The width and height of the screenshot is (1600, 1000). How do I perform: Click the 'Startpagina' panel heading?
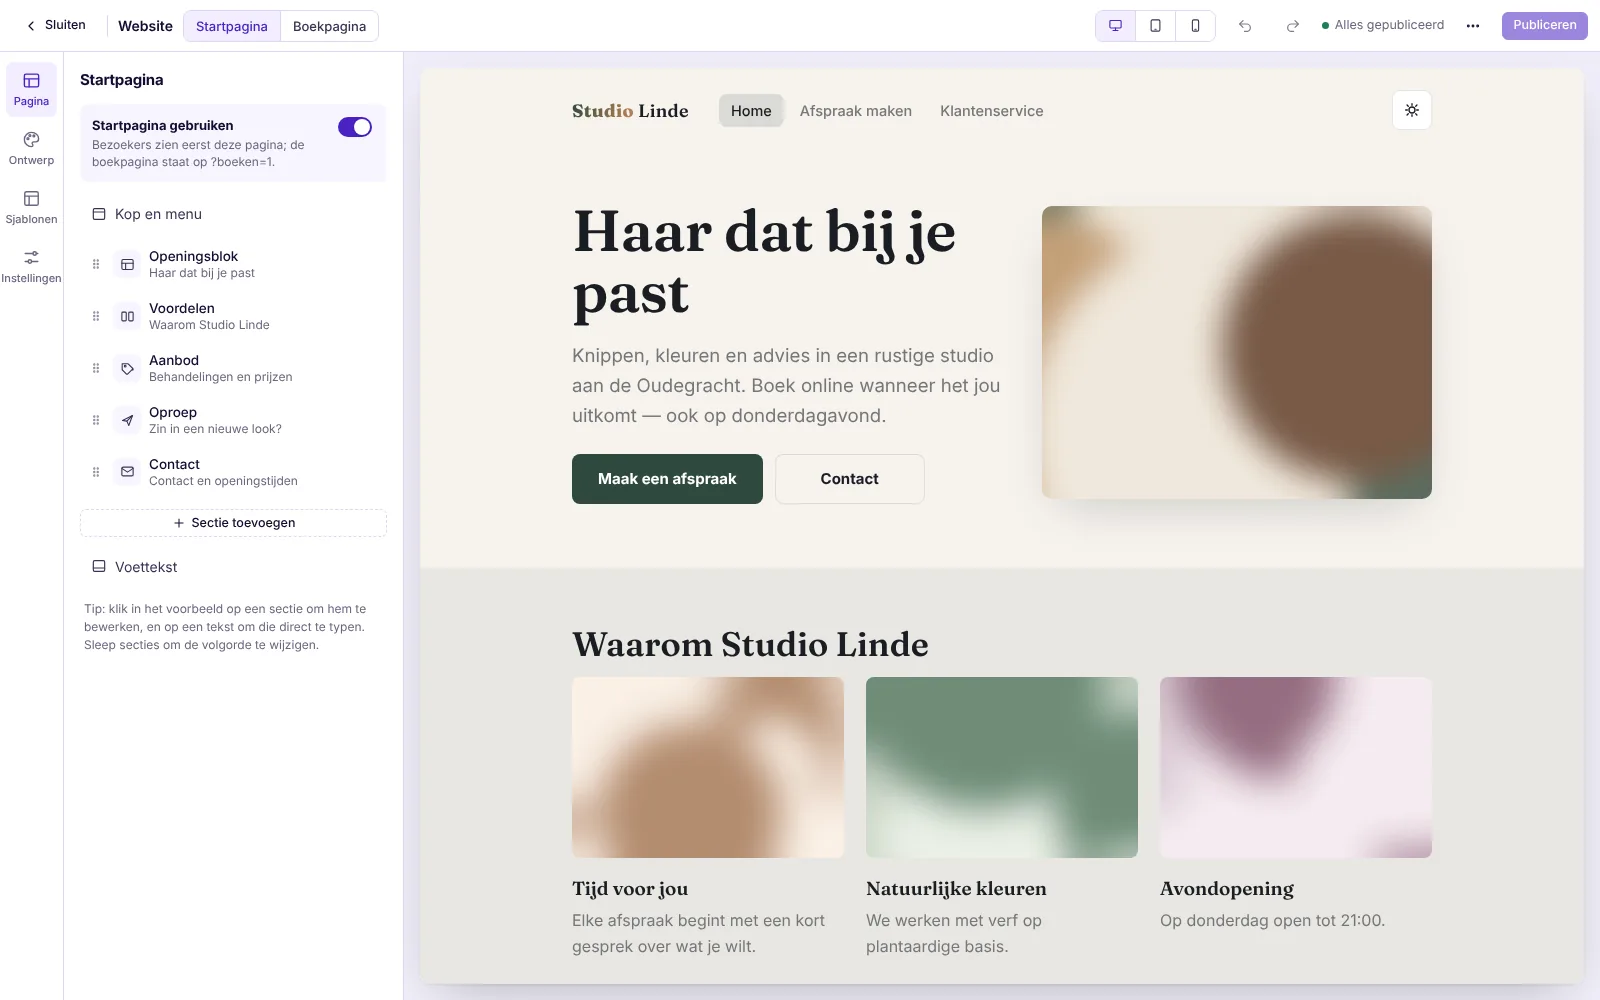(x=121, y=80)
